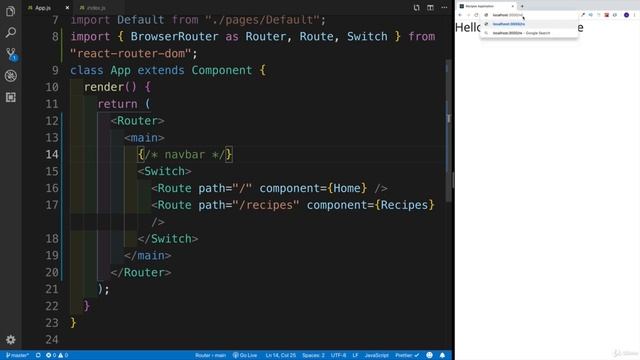Click line number 14 in the gutter
The width and height of the screenshot is (640, 360).
pos(52,154)
